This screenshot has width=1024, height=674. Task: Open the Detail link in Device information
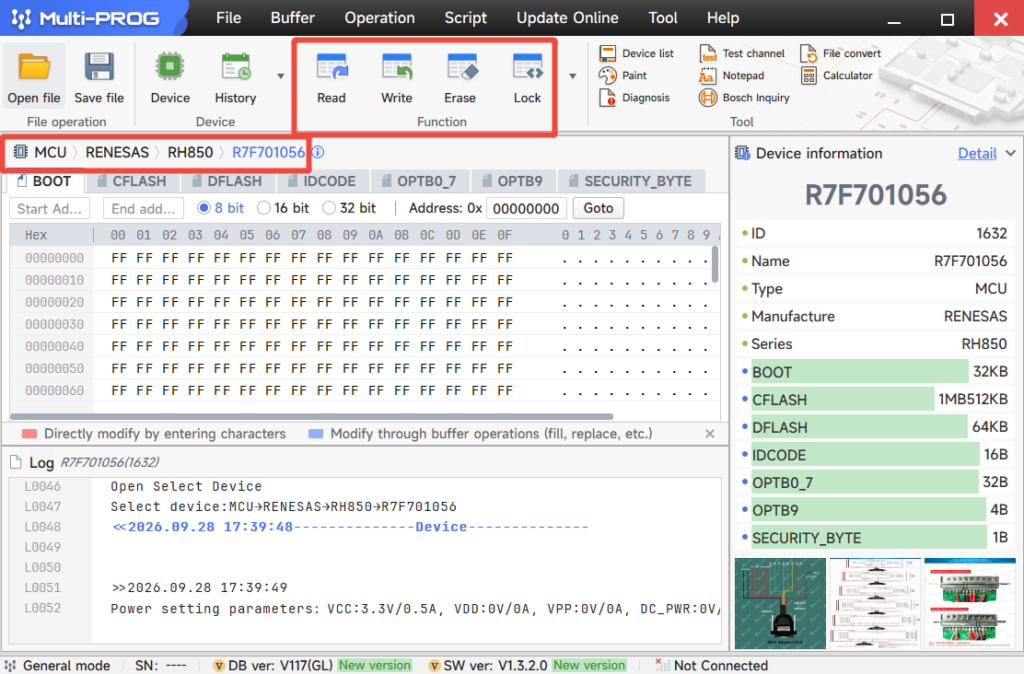[977, 153]
